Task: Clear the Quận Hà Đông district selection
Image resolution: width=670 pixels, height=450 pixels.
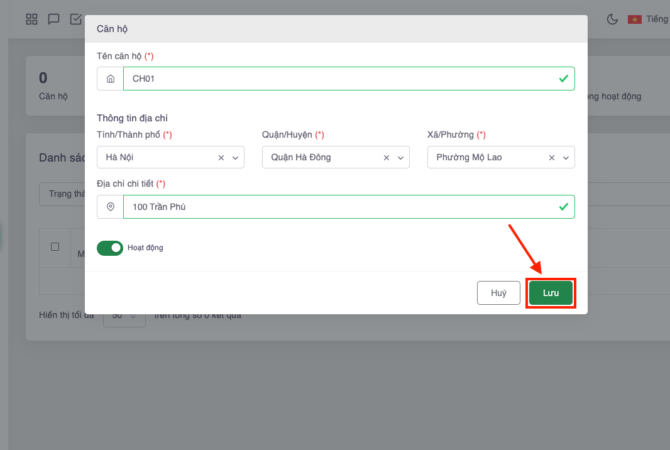Action: tap(386, 158)
